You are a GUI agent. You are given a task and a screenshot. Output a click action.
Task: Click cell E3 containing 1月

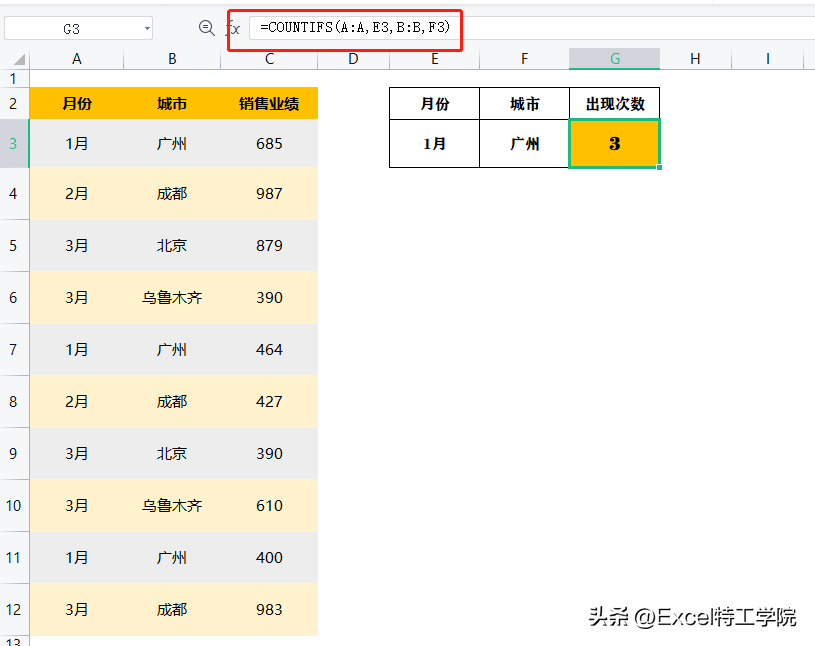[x=435, y=143]
